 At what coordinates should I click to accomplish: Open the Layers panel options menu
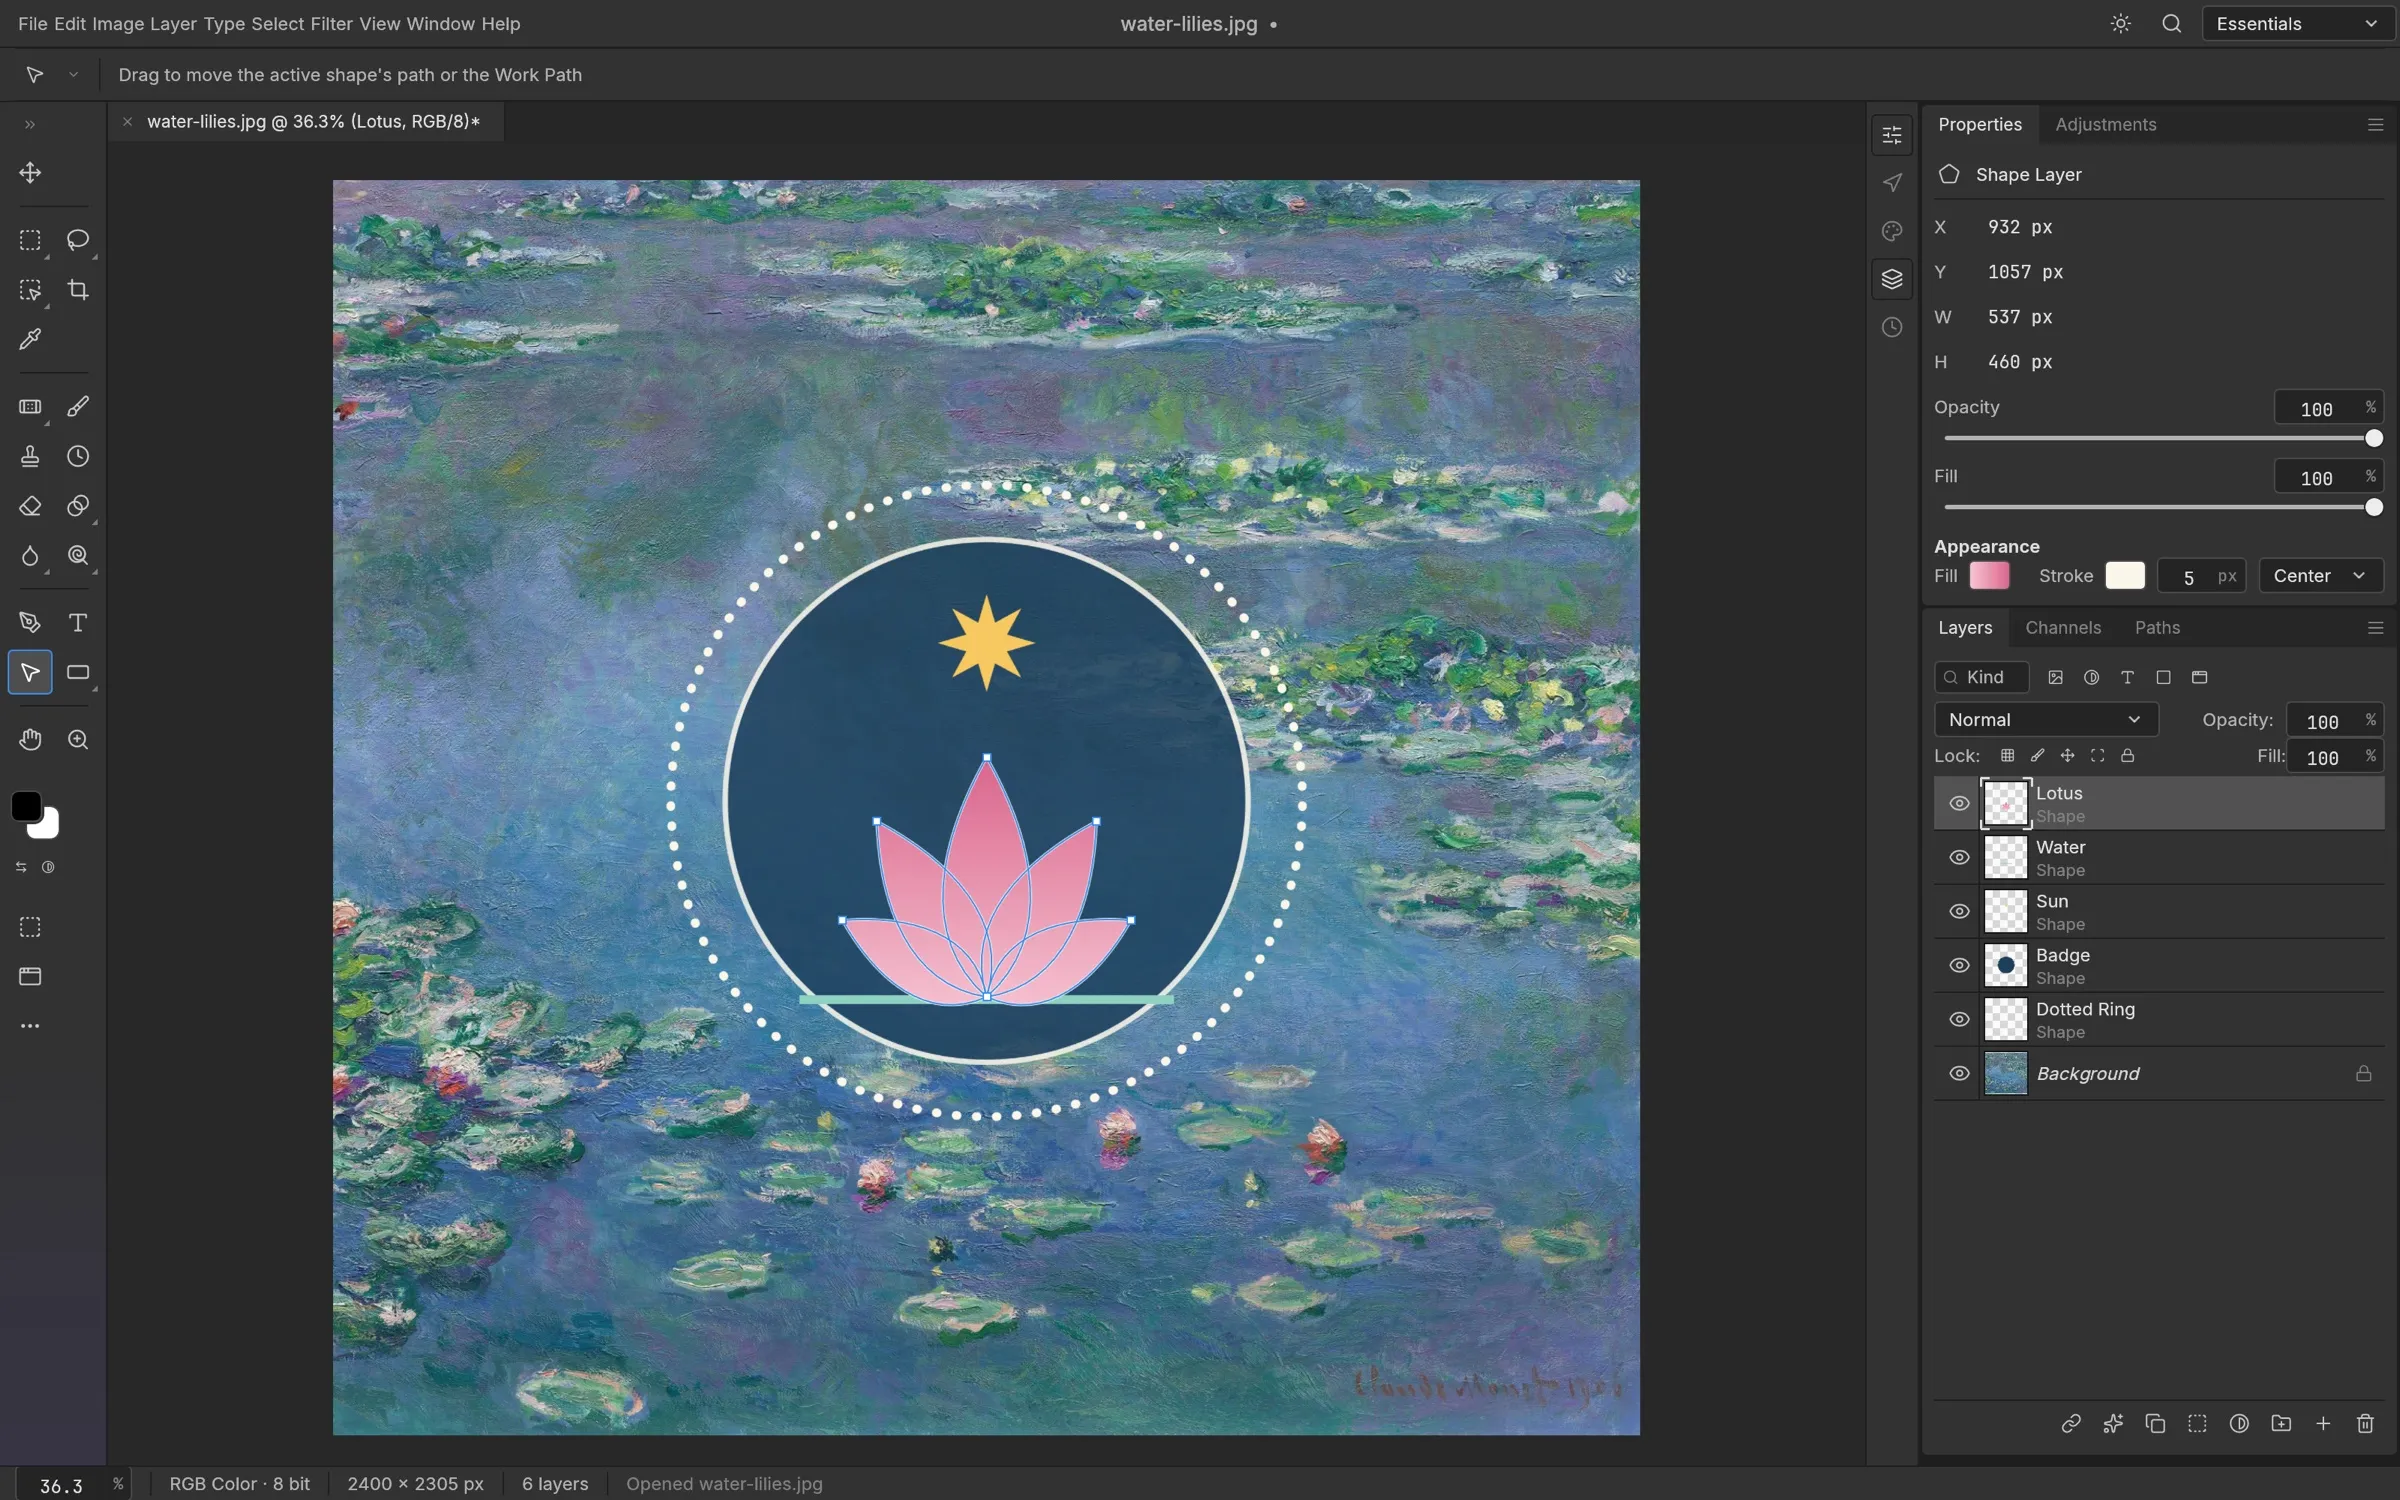coord(2375,628)
